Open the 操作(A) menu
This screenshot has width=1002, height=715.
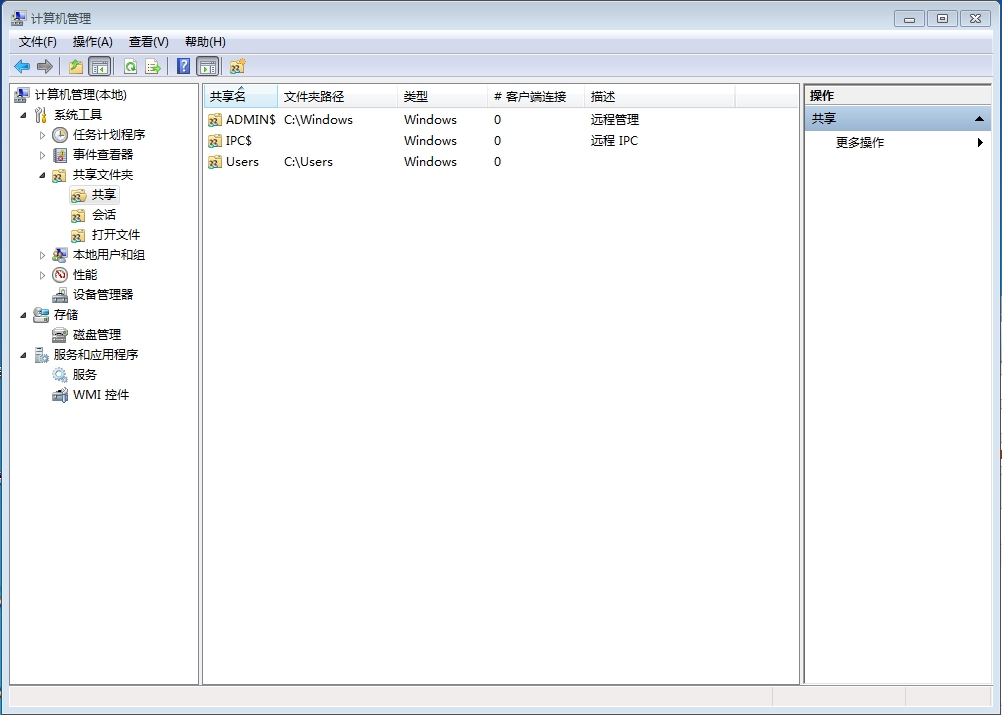coord(93,42)
